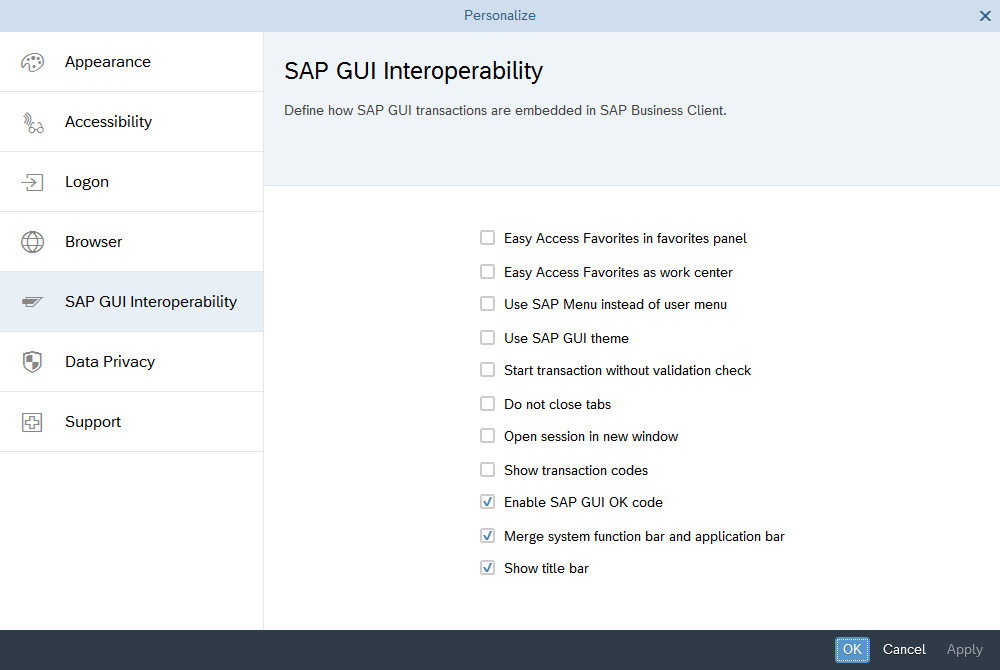Viewport: 1000px width, 670px height.
Task: Click the Cancel button
Action: (904, 650)
